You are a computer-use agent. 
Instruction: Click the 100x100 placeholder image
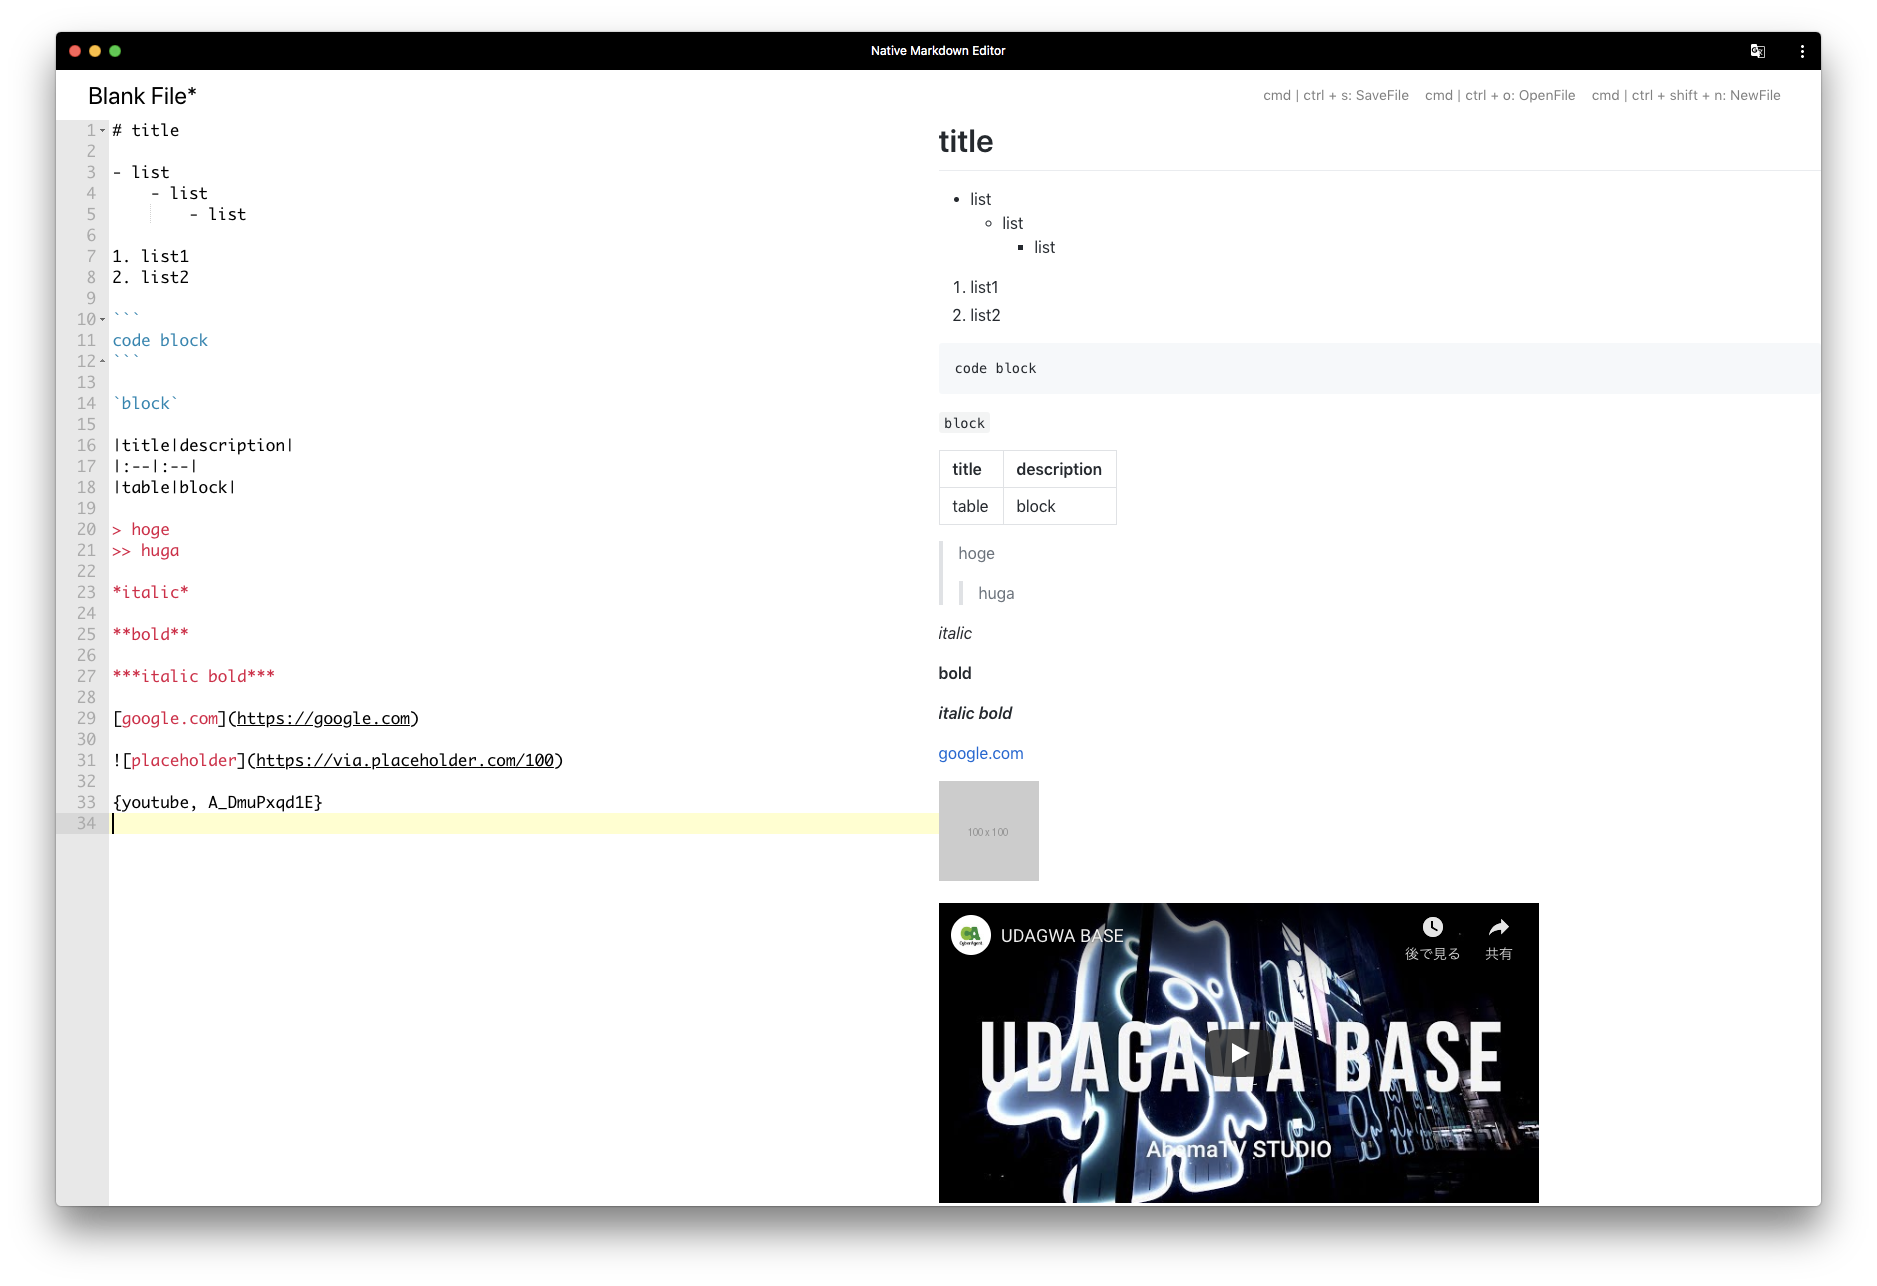pos(988,831)
